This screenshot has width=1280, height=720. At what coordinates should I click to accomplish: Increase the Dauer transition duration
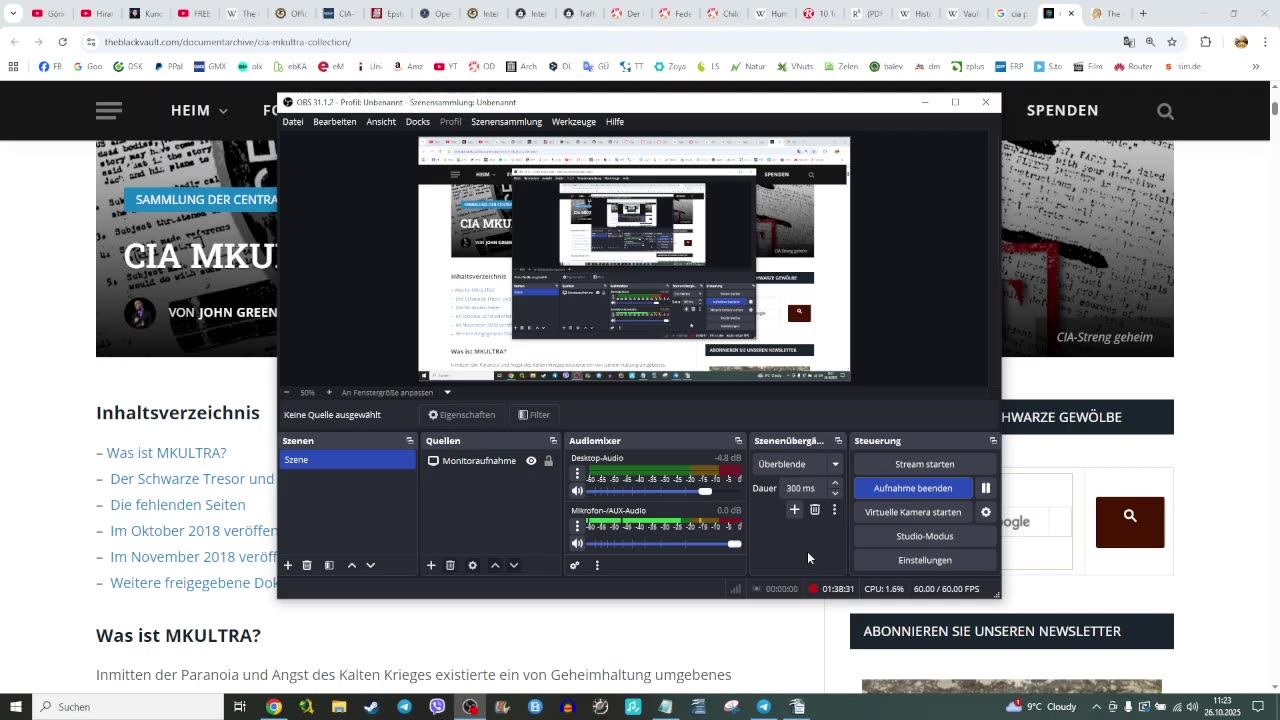point(836,484)
